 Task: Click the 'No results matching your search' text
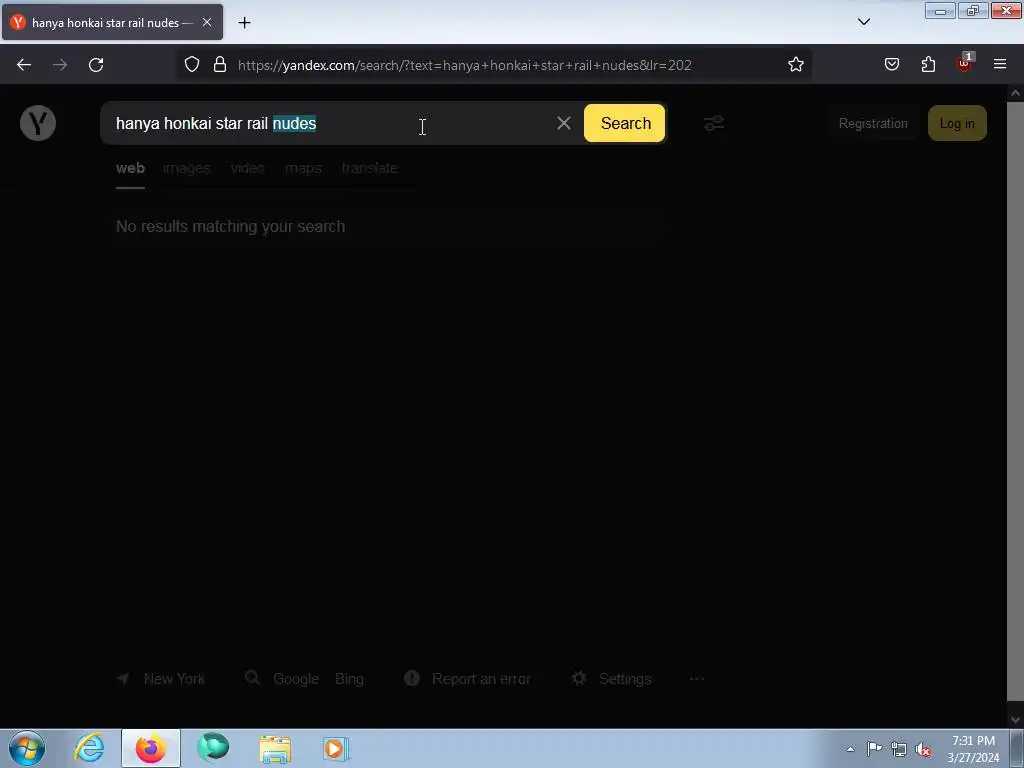[x=231, y=227]
